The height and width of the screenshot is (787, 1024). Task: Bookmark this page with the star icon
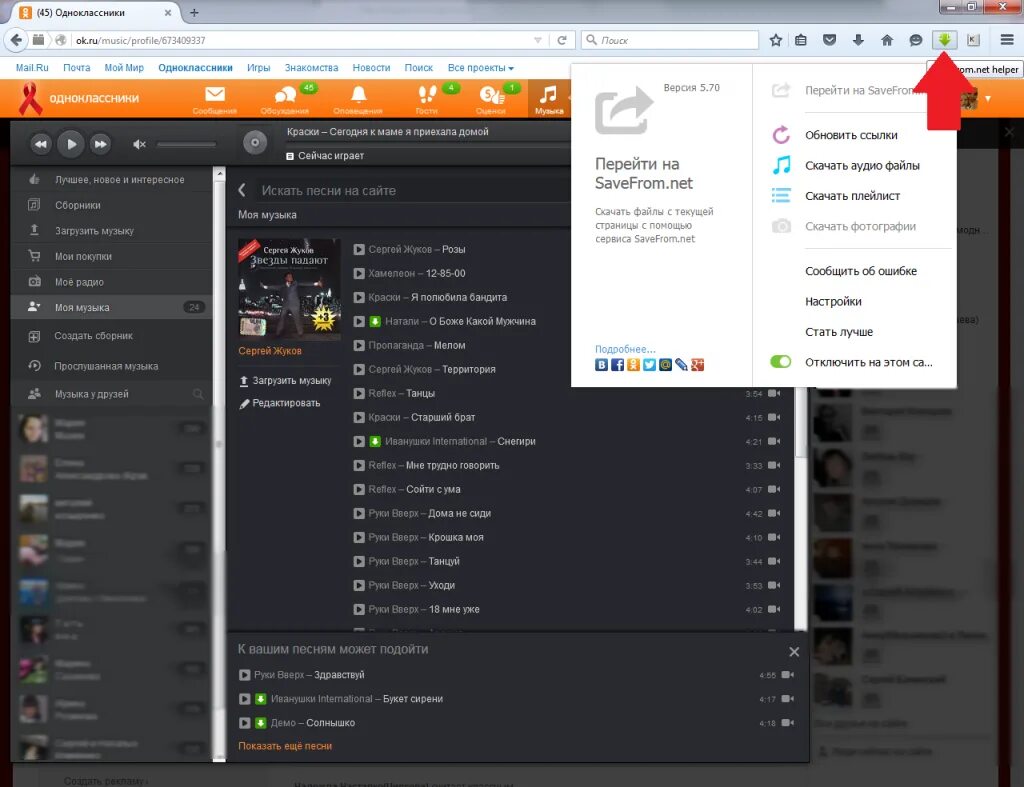pyautogui.click(x=775, y=40)
